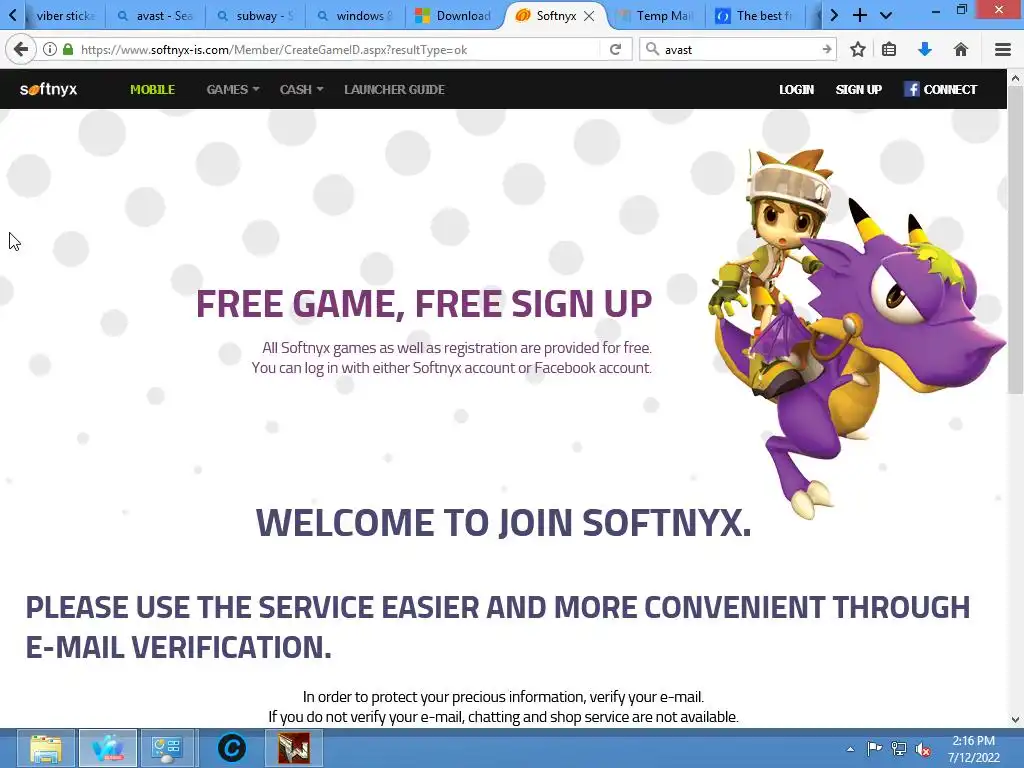The image size is (1024, 768).
Task: Click the dragon rider character image
Action: click(856, 333)
